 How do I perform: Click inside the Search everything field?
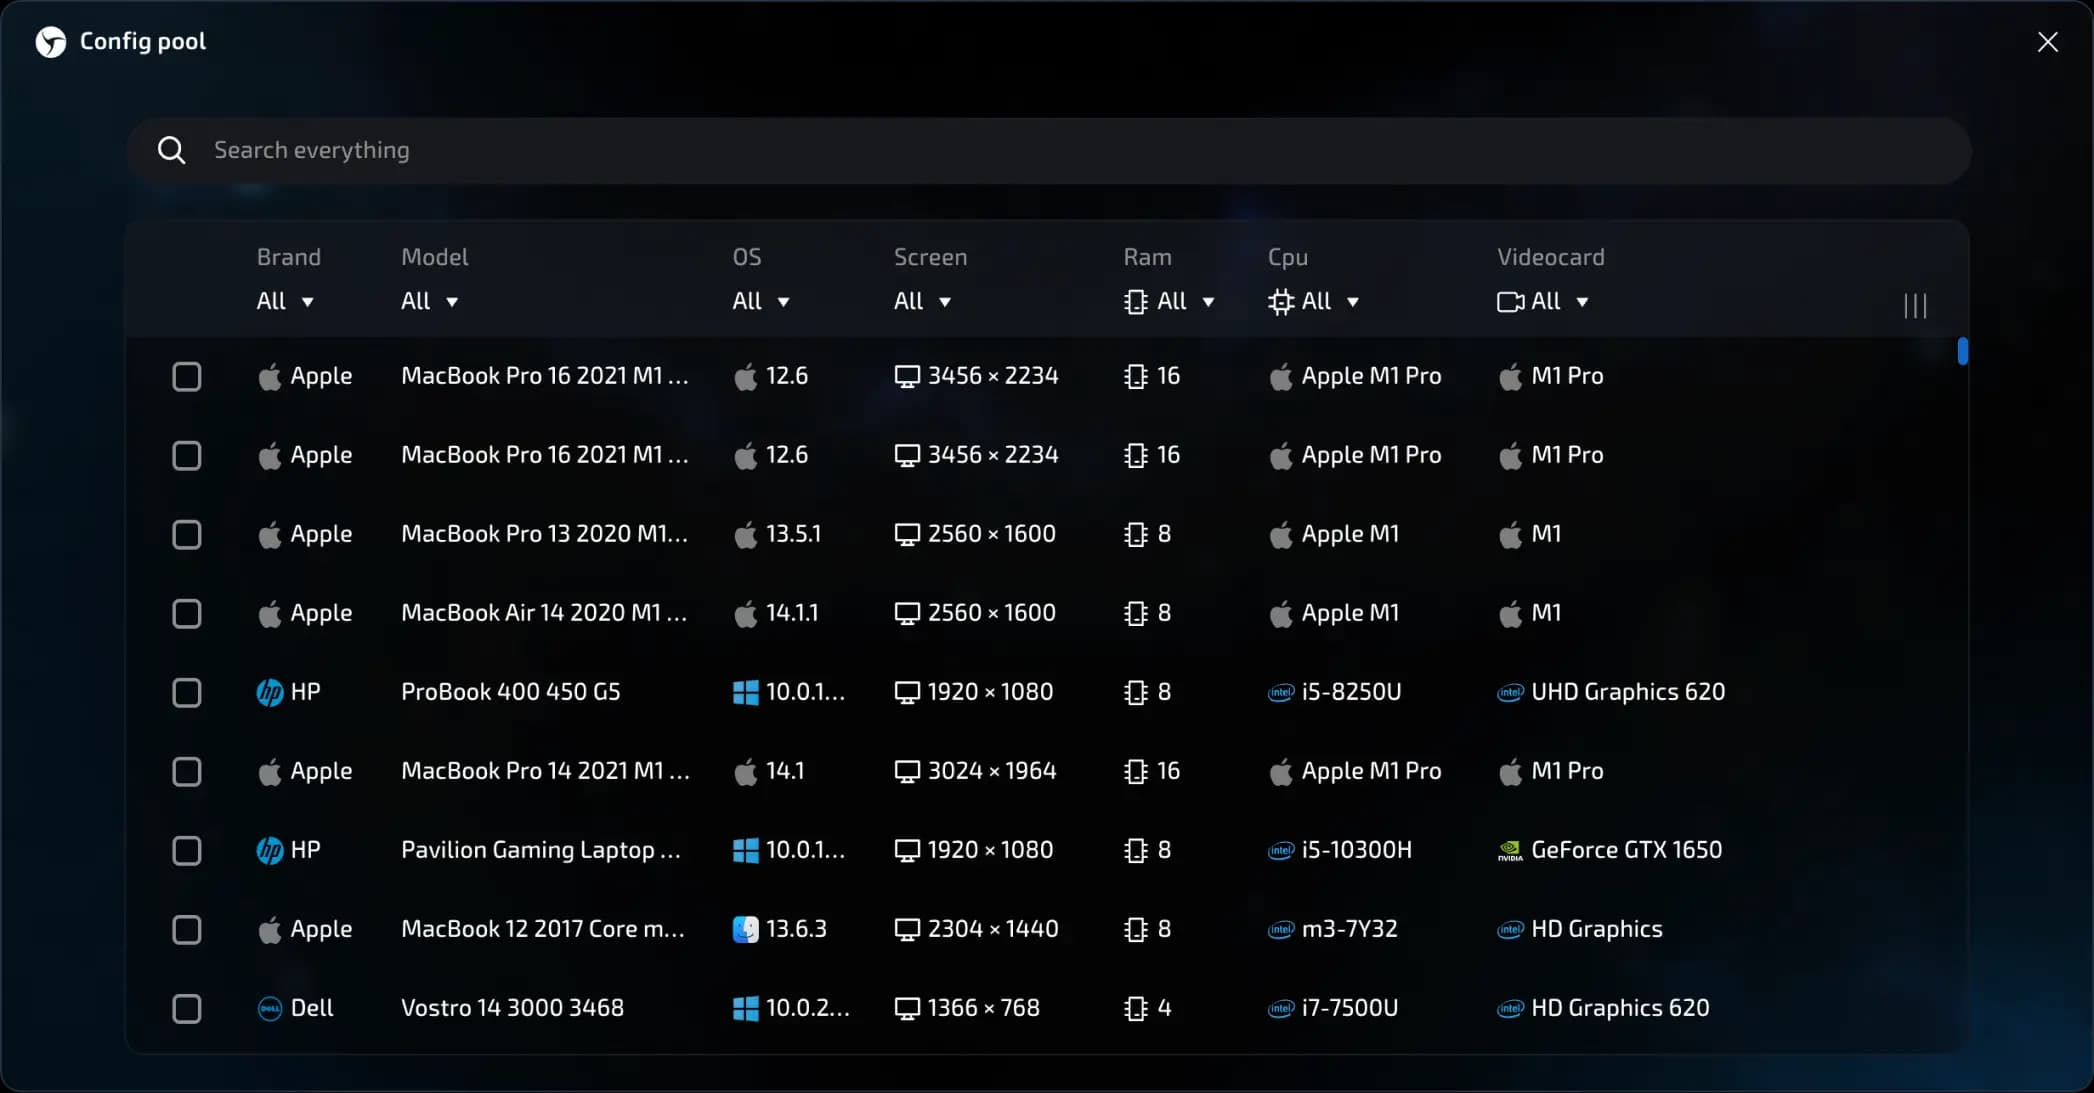(600, 149)
